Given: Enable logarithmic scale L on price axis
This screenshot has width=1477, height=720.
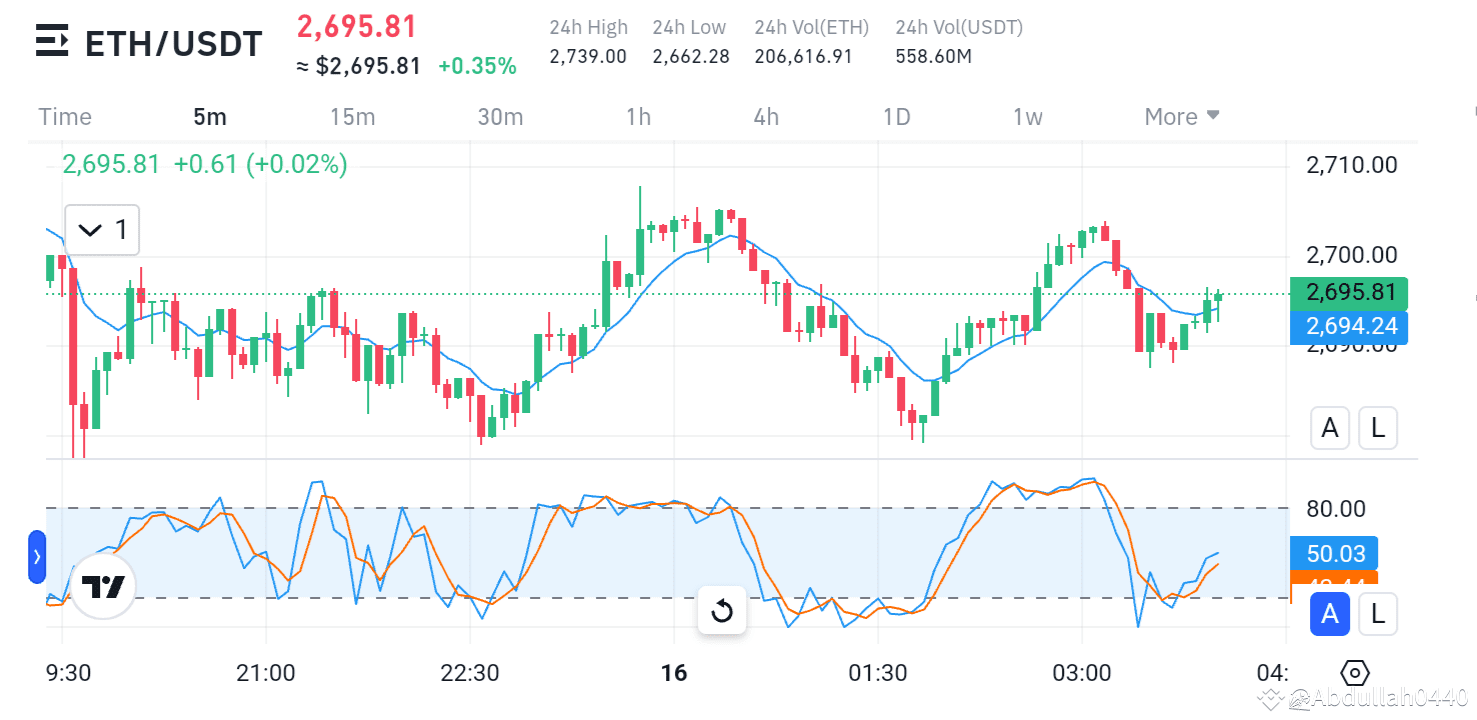Looking at the screenshot, I should 1377,427.
